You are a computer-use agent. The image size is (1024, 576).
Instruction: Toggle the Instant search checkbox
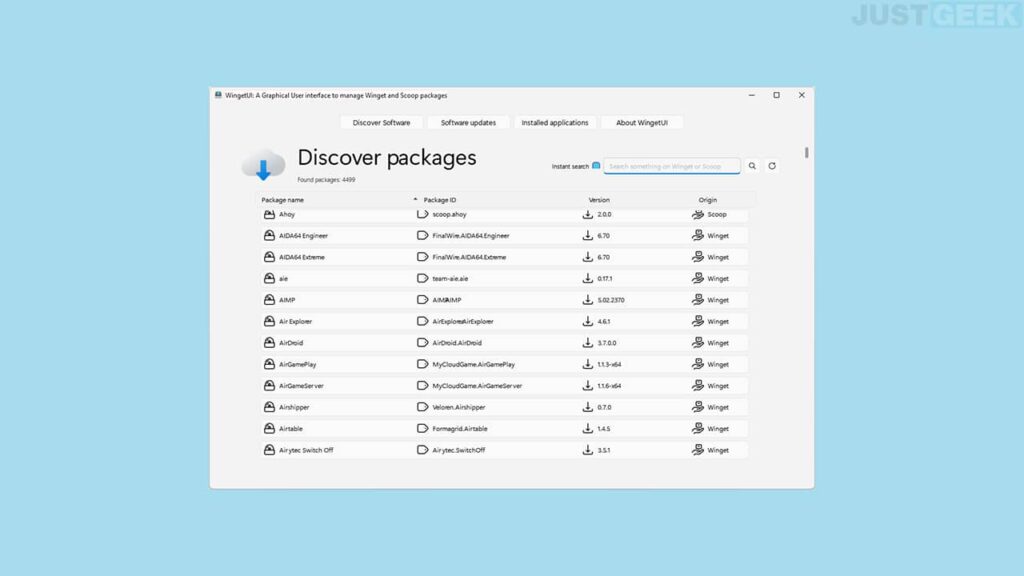(596, 166)
